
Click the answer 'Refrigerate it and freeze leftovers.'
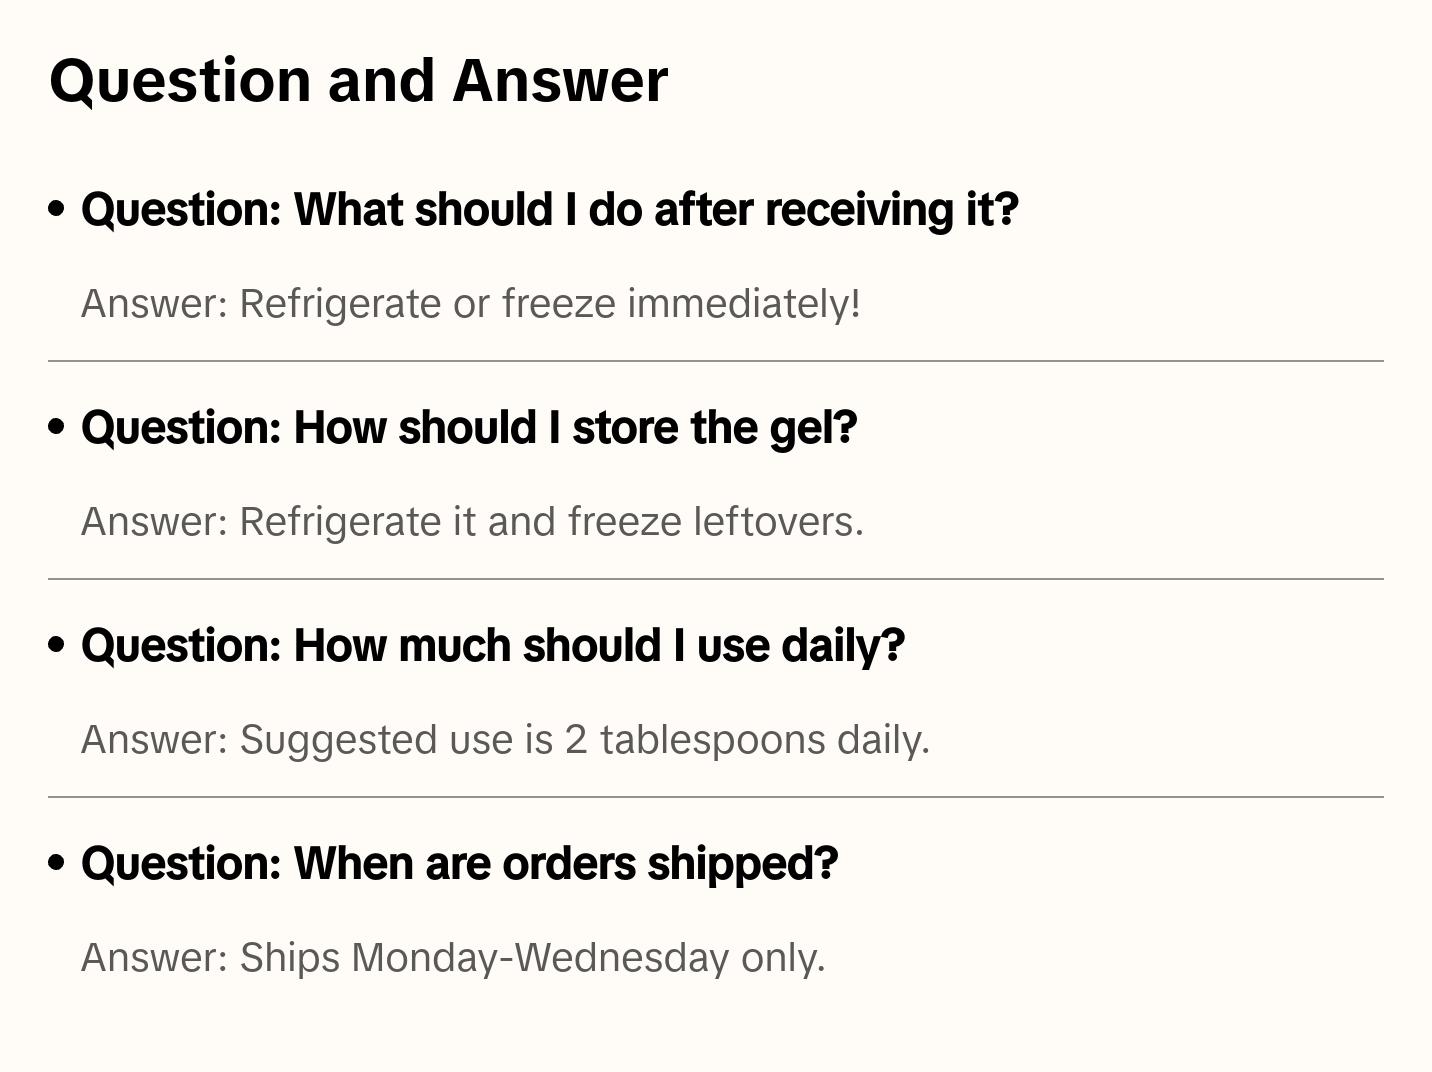coord(472,522)
